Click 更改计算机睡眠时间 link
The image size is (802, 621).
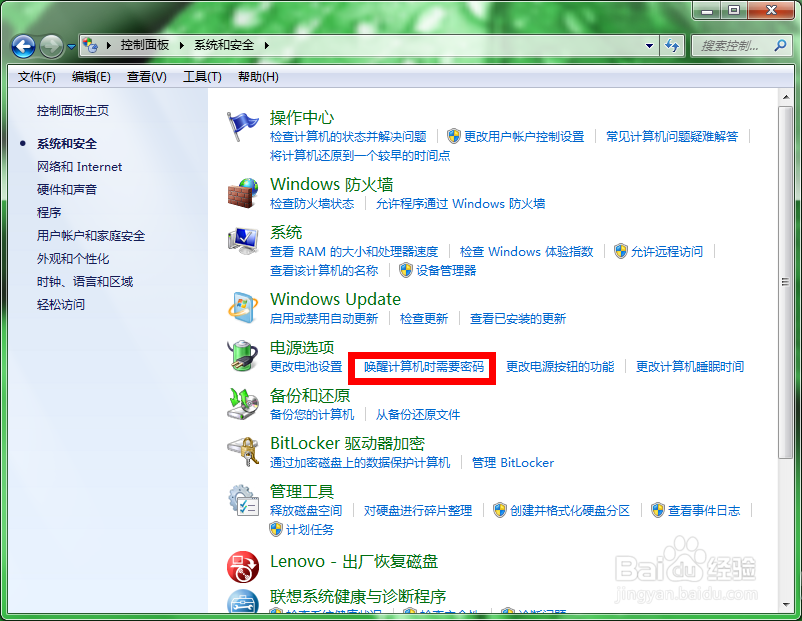(690, 366)
